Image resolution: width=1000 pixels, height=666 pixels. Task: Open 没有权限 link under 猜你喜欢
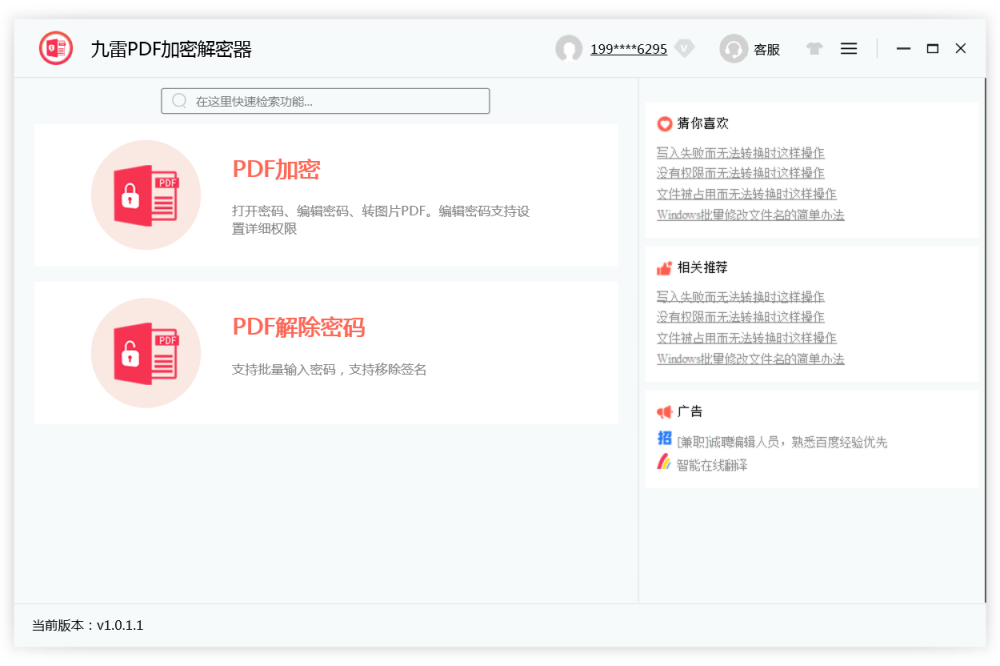click(740, 173)
